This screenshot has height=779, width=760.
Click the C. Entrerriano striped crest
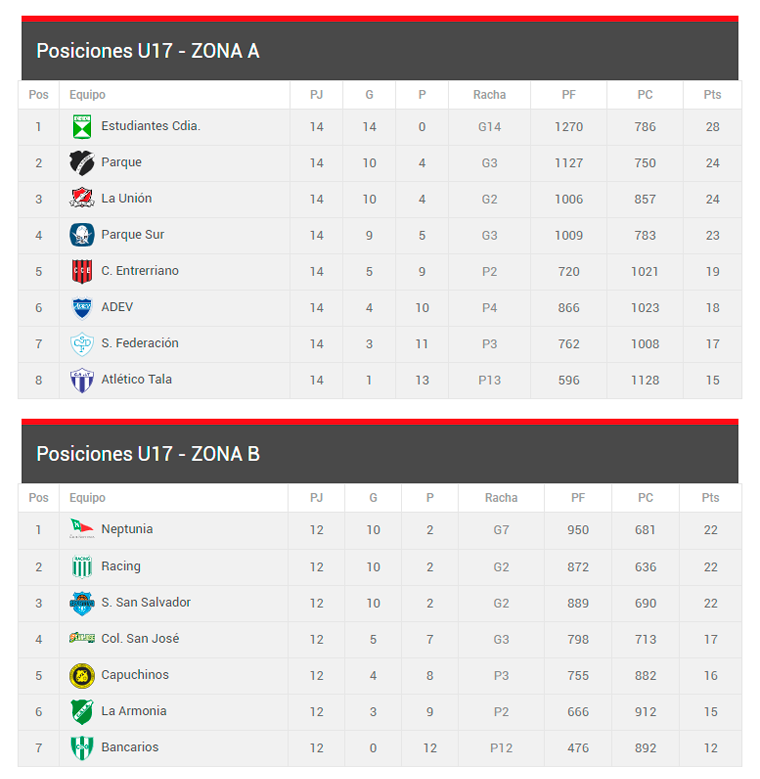pos(82,271)
